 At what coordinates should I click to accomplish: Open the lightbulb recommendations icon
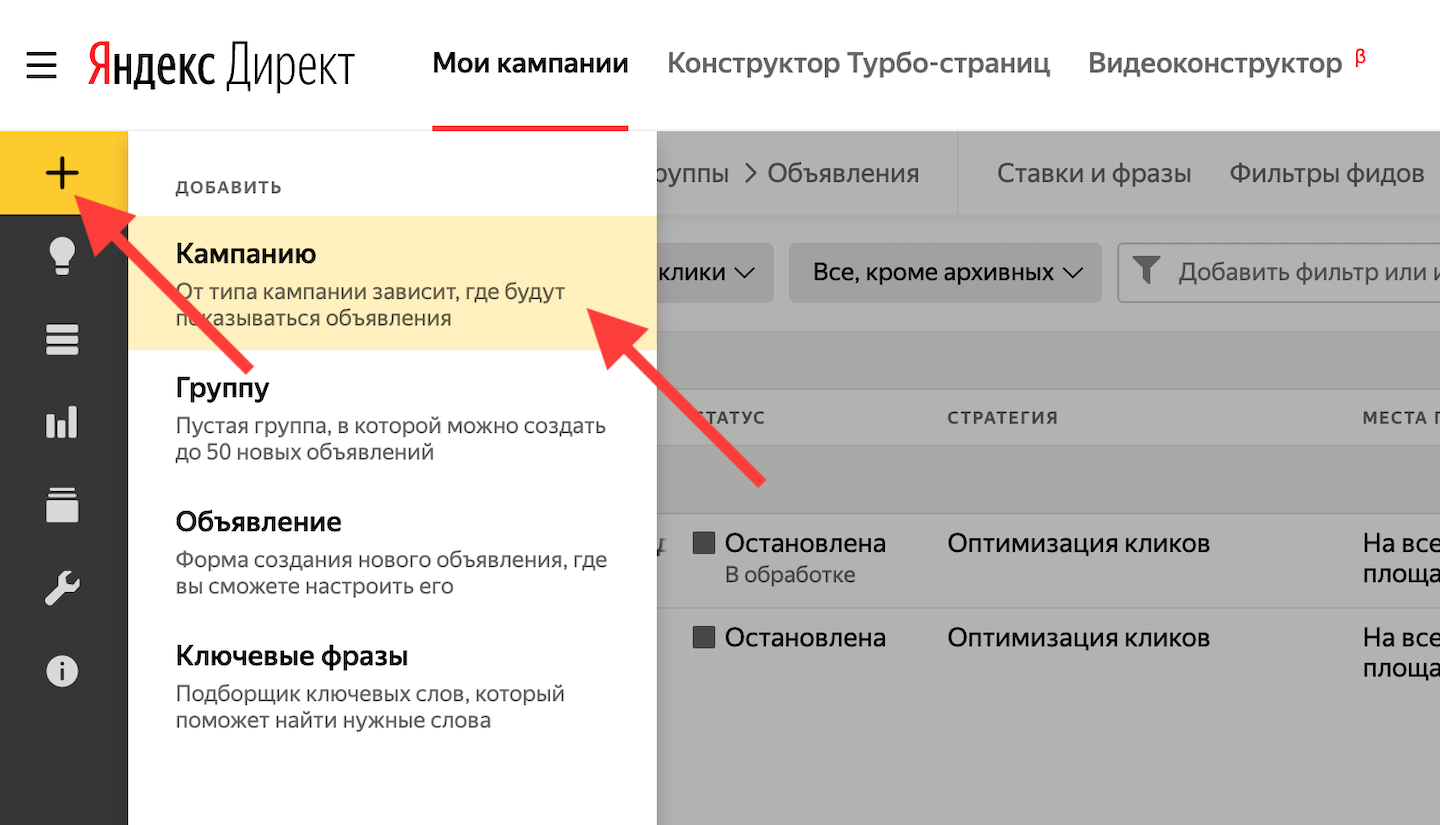[62, 257]
